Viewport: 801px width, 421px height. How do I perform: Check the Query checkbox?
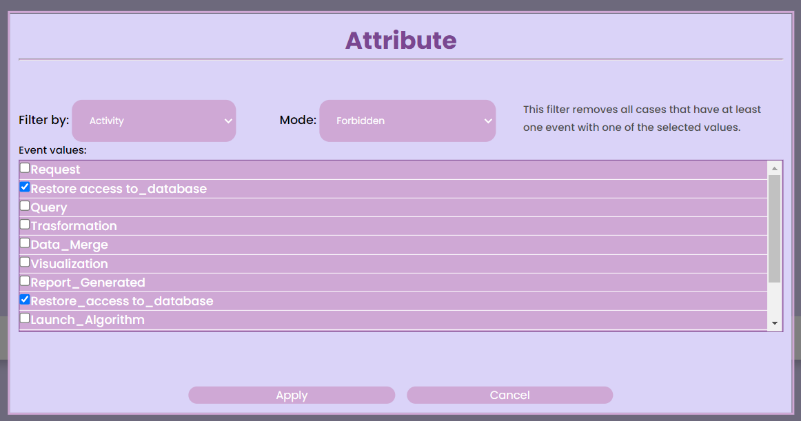(x=25, y=206)
